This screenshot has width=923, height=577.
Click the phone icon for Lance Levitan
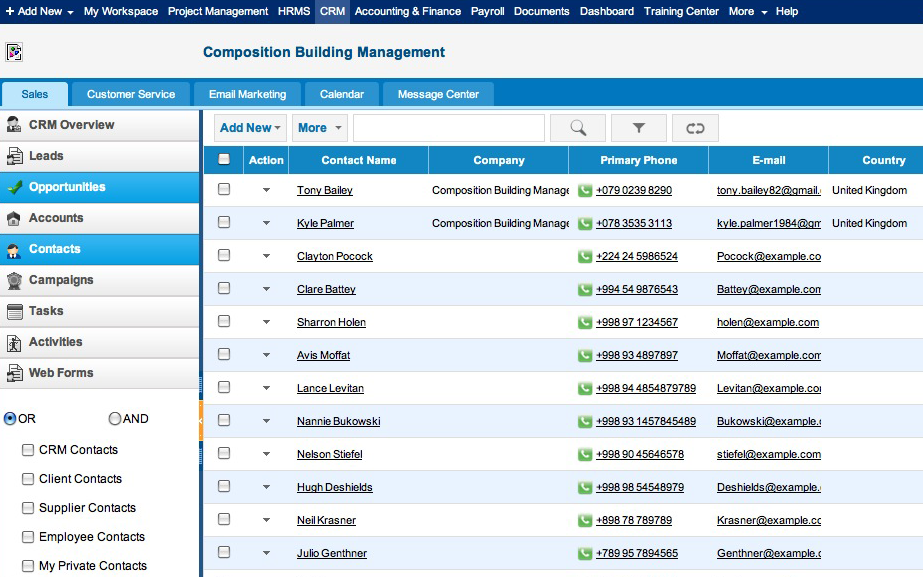point(585,389)
